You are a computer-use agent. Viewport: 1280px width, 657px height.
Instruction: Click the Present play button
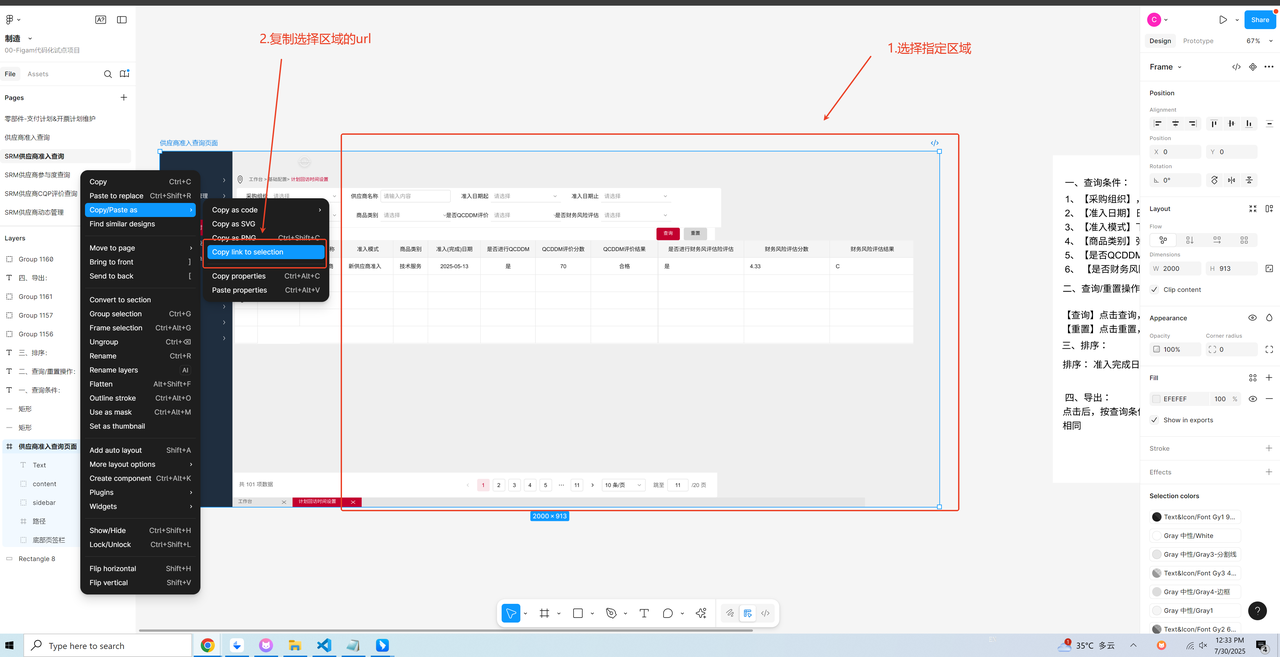click(x=1222, y=19)
